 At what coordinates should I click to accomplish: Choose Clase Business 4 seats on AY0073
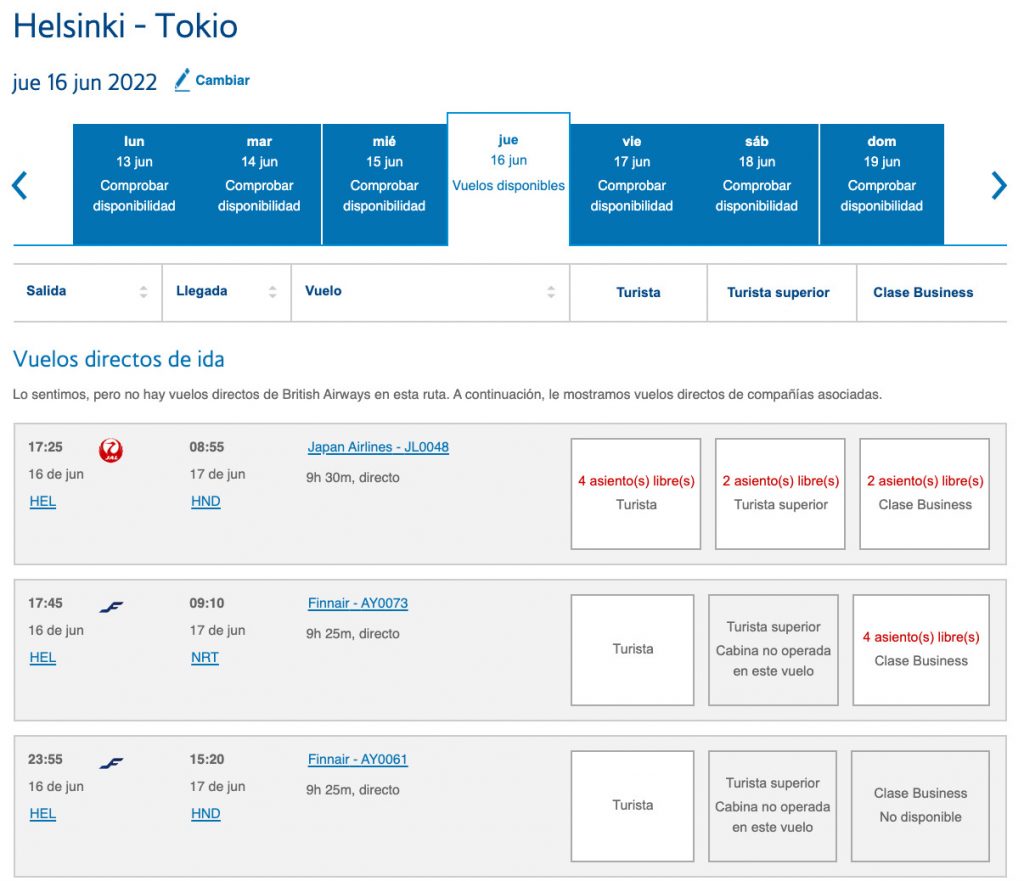pos(921,650)
